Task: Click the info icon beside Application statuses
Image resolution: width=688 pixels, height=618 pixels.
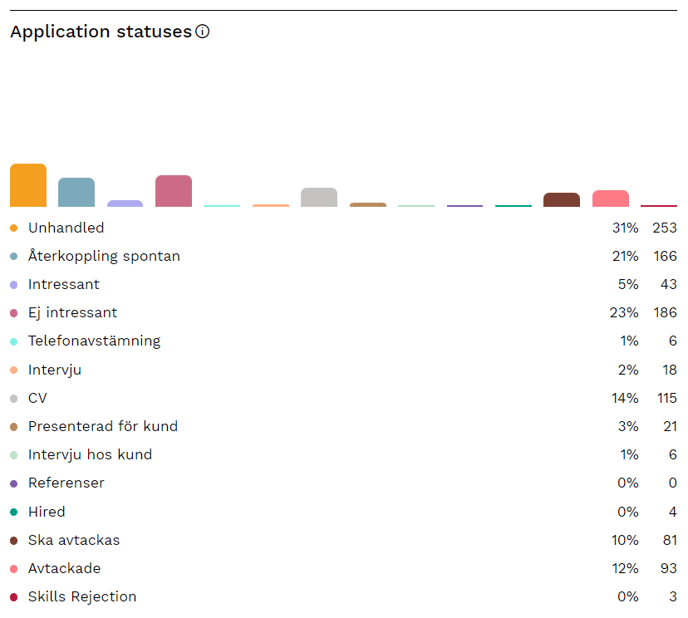Action: coord(203,32)
